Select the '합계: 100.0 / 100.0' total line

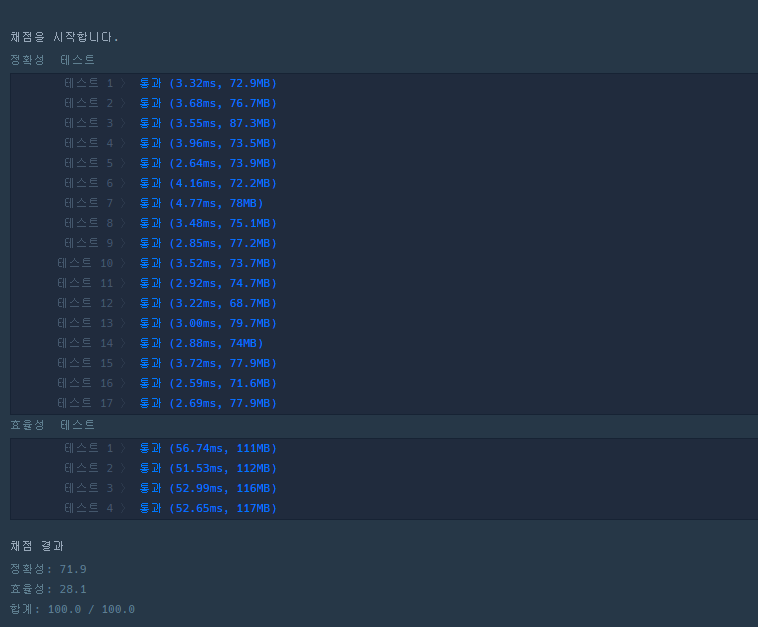point(73,609)
